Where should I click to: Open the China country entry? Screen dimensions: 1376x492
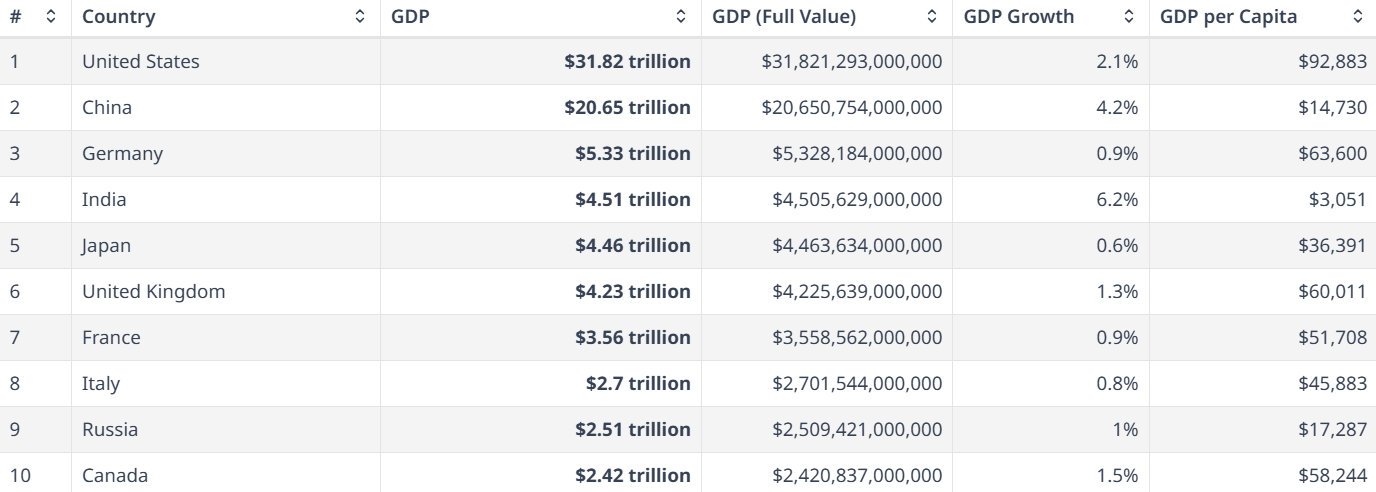pos(107,108)
